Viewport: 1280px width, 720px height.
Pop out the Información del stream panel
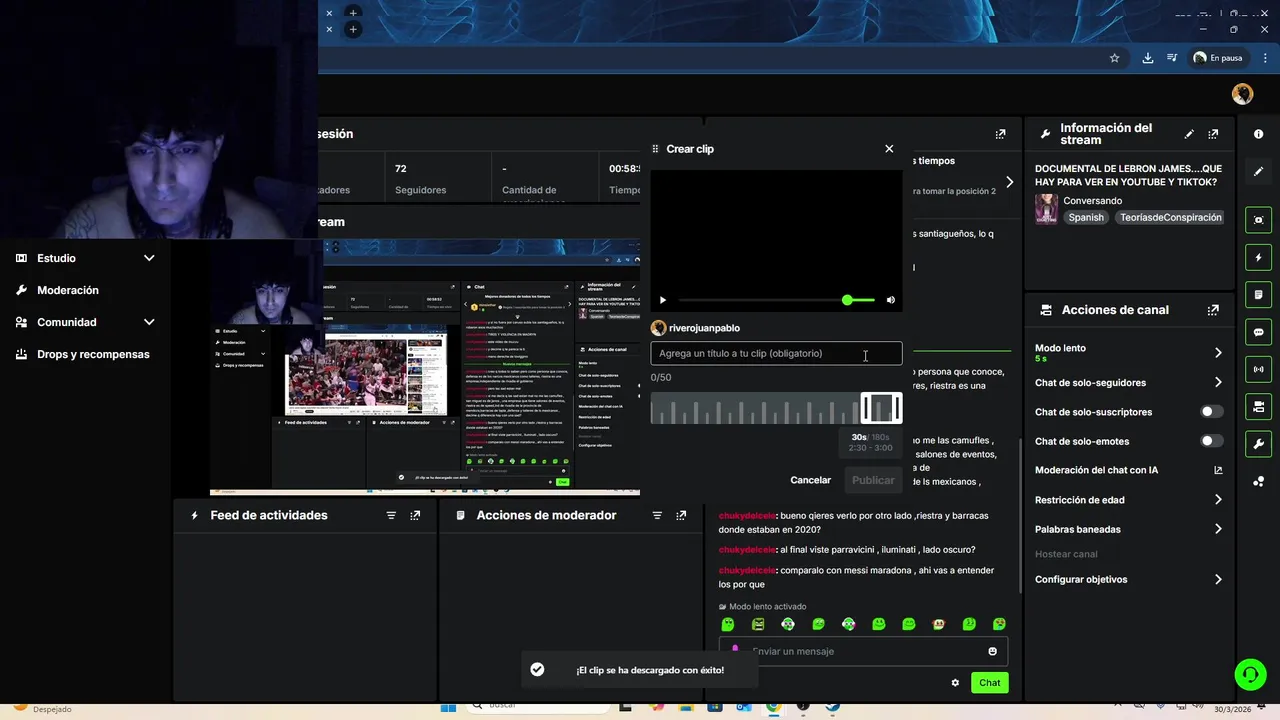[1213, 134]
